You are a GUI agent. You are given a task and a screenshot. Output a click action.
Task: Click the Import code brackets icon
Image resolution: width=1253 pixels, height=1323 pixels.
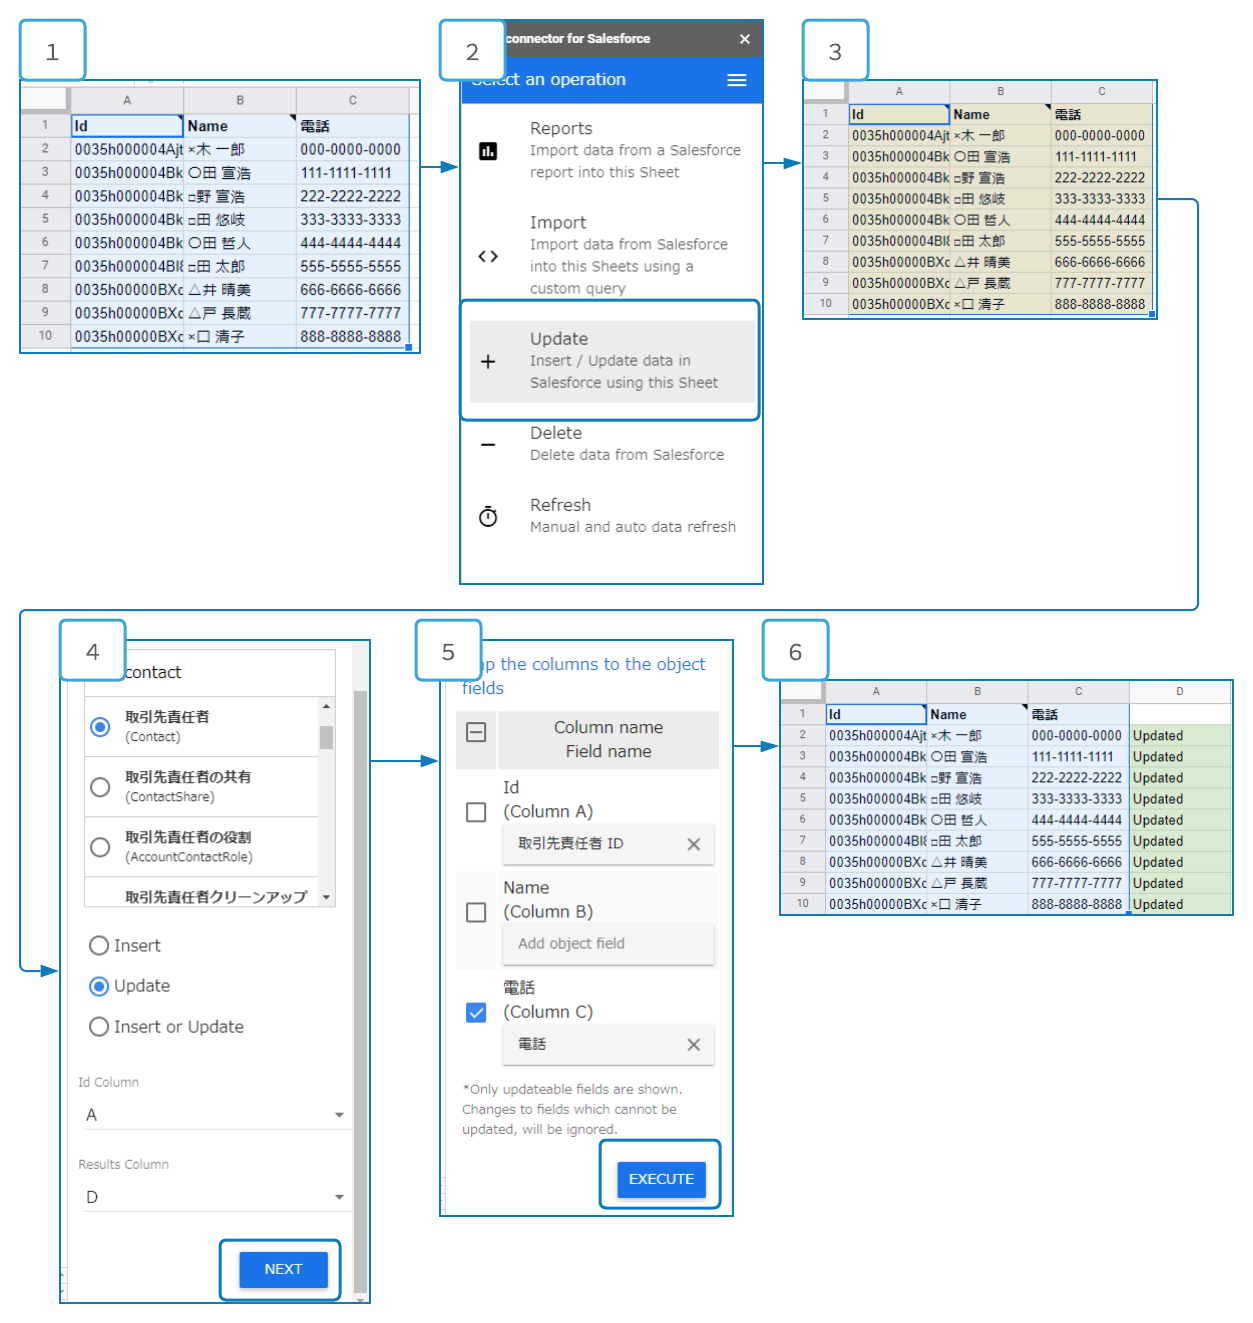pyautogui.click(x=488, y=256)
